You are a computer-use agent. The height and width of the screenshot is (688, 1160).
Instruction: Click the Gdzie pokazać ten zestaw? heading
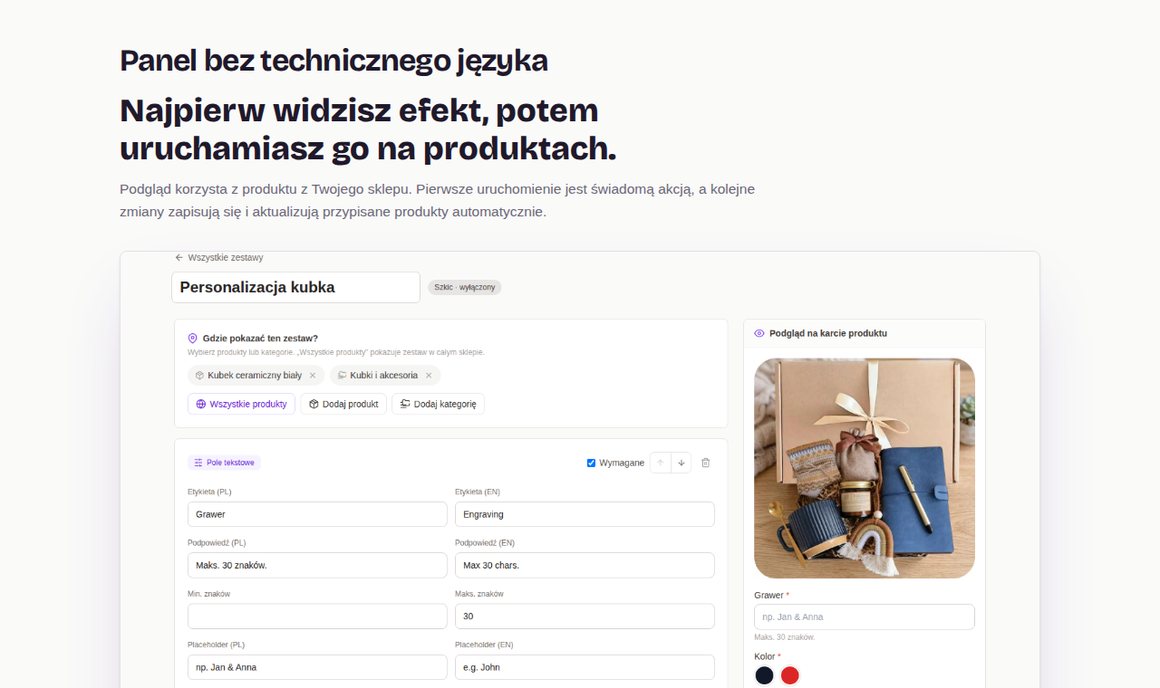point(260,338)
